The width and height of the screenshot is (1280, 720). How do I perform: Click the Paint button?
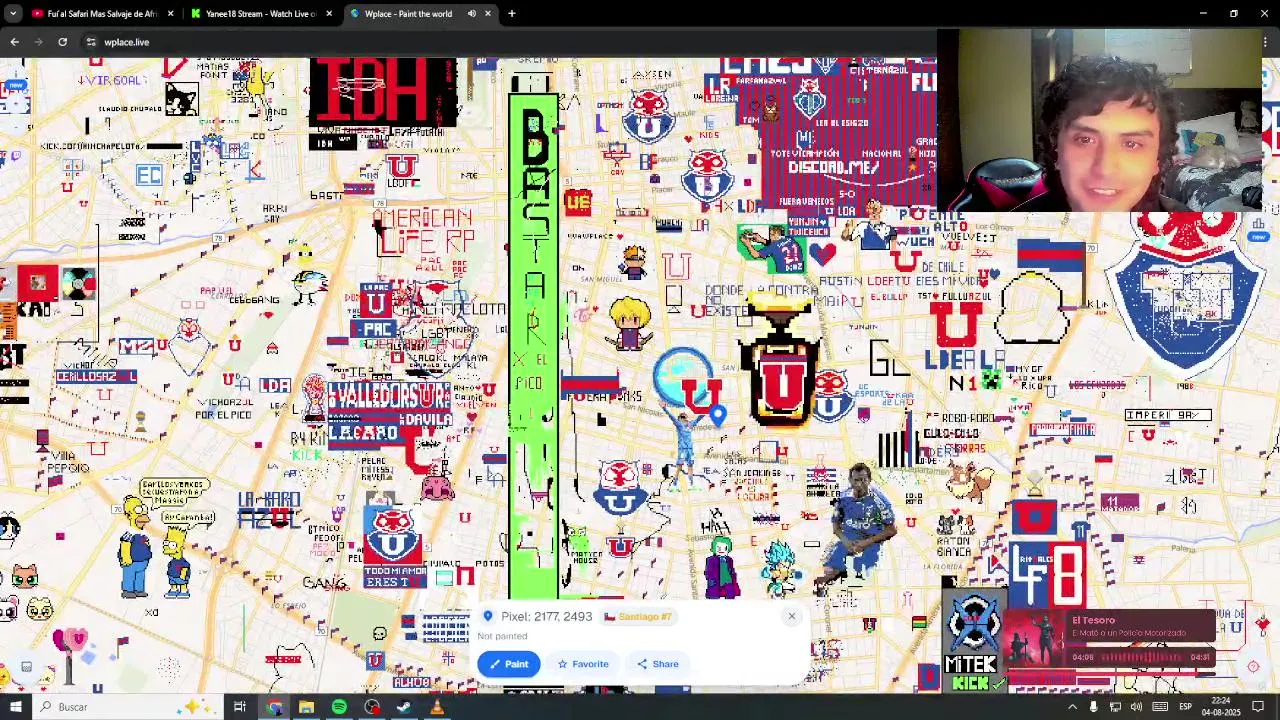coord(508,664)
